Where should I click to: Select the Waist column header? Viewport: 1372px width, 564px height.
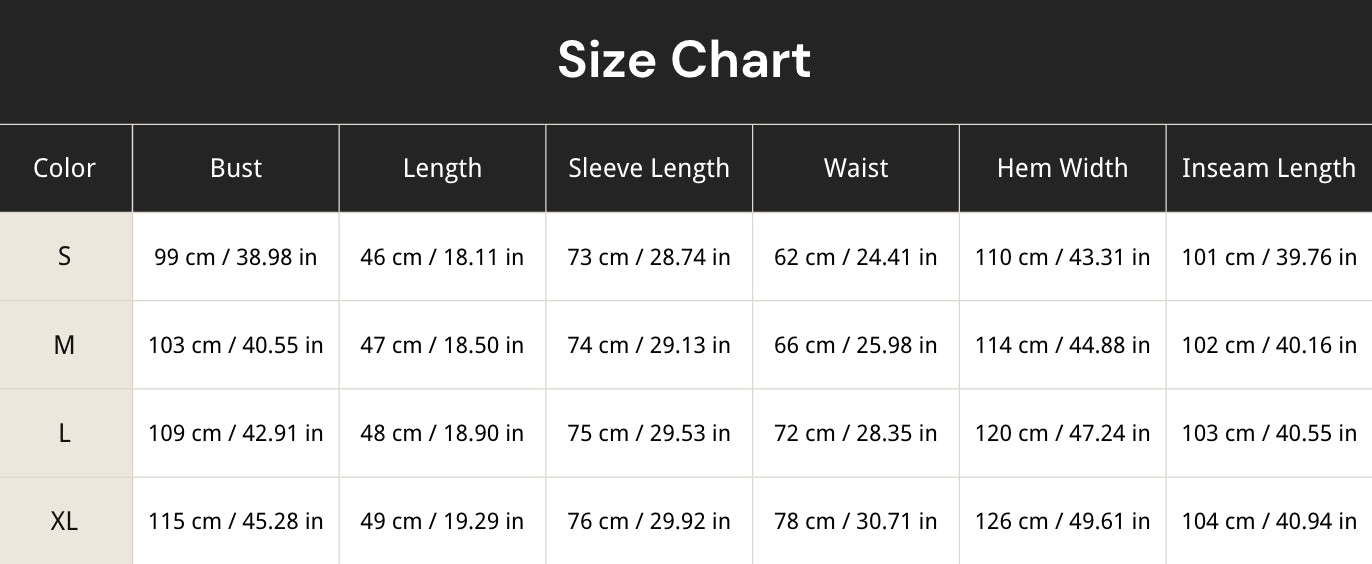(856, 168)
